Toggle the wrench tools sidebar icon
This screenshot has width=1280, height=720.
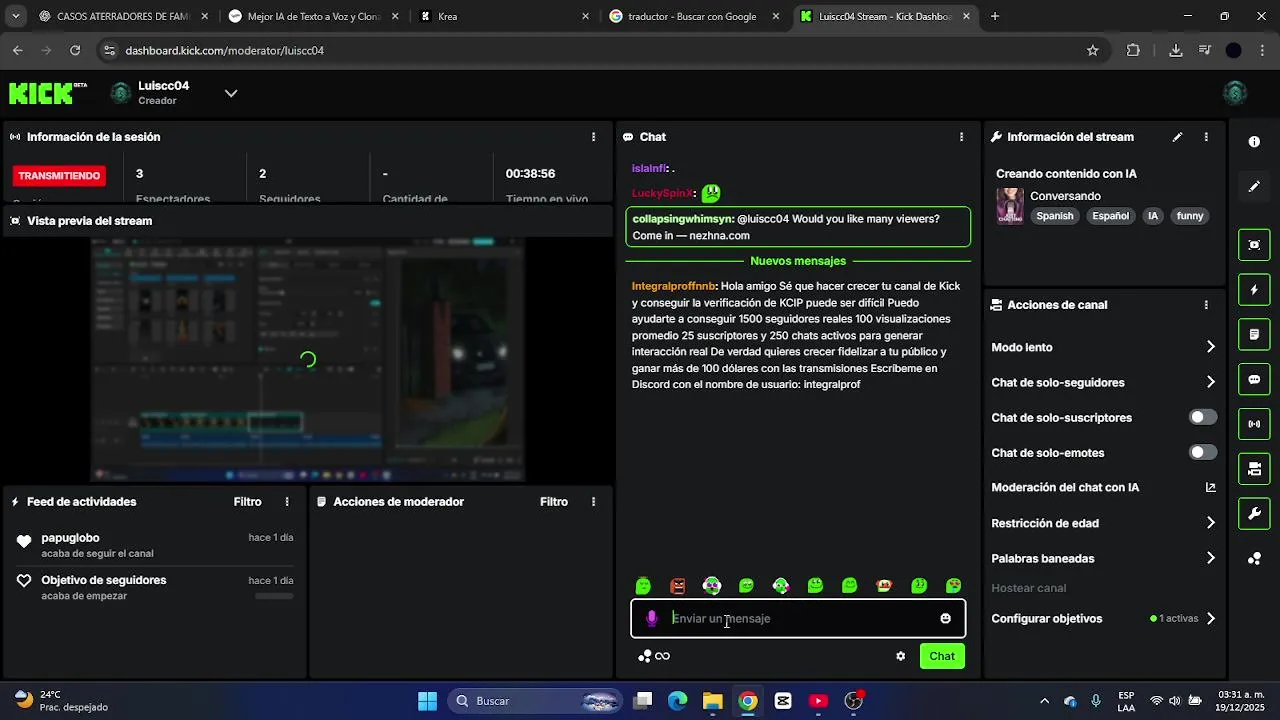[1254, 514]
